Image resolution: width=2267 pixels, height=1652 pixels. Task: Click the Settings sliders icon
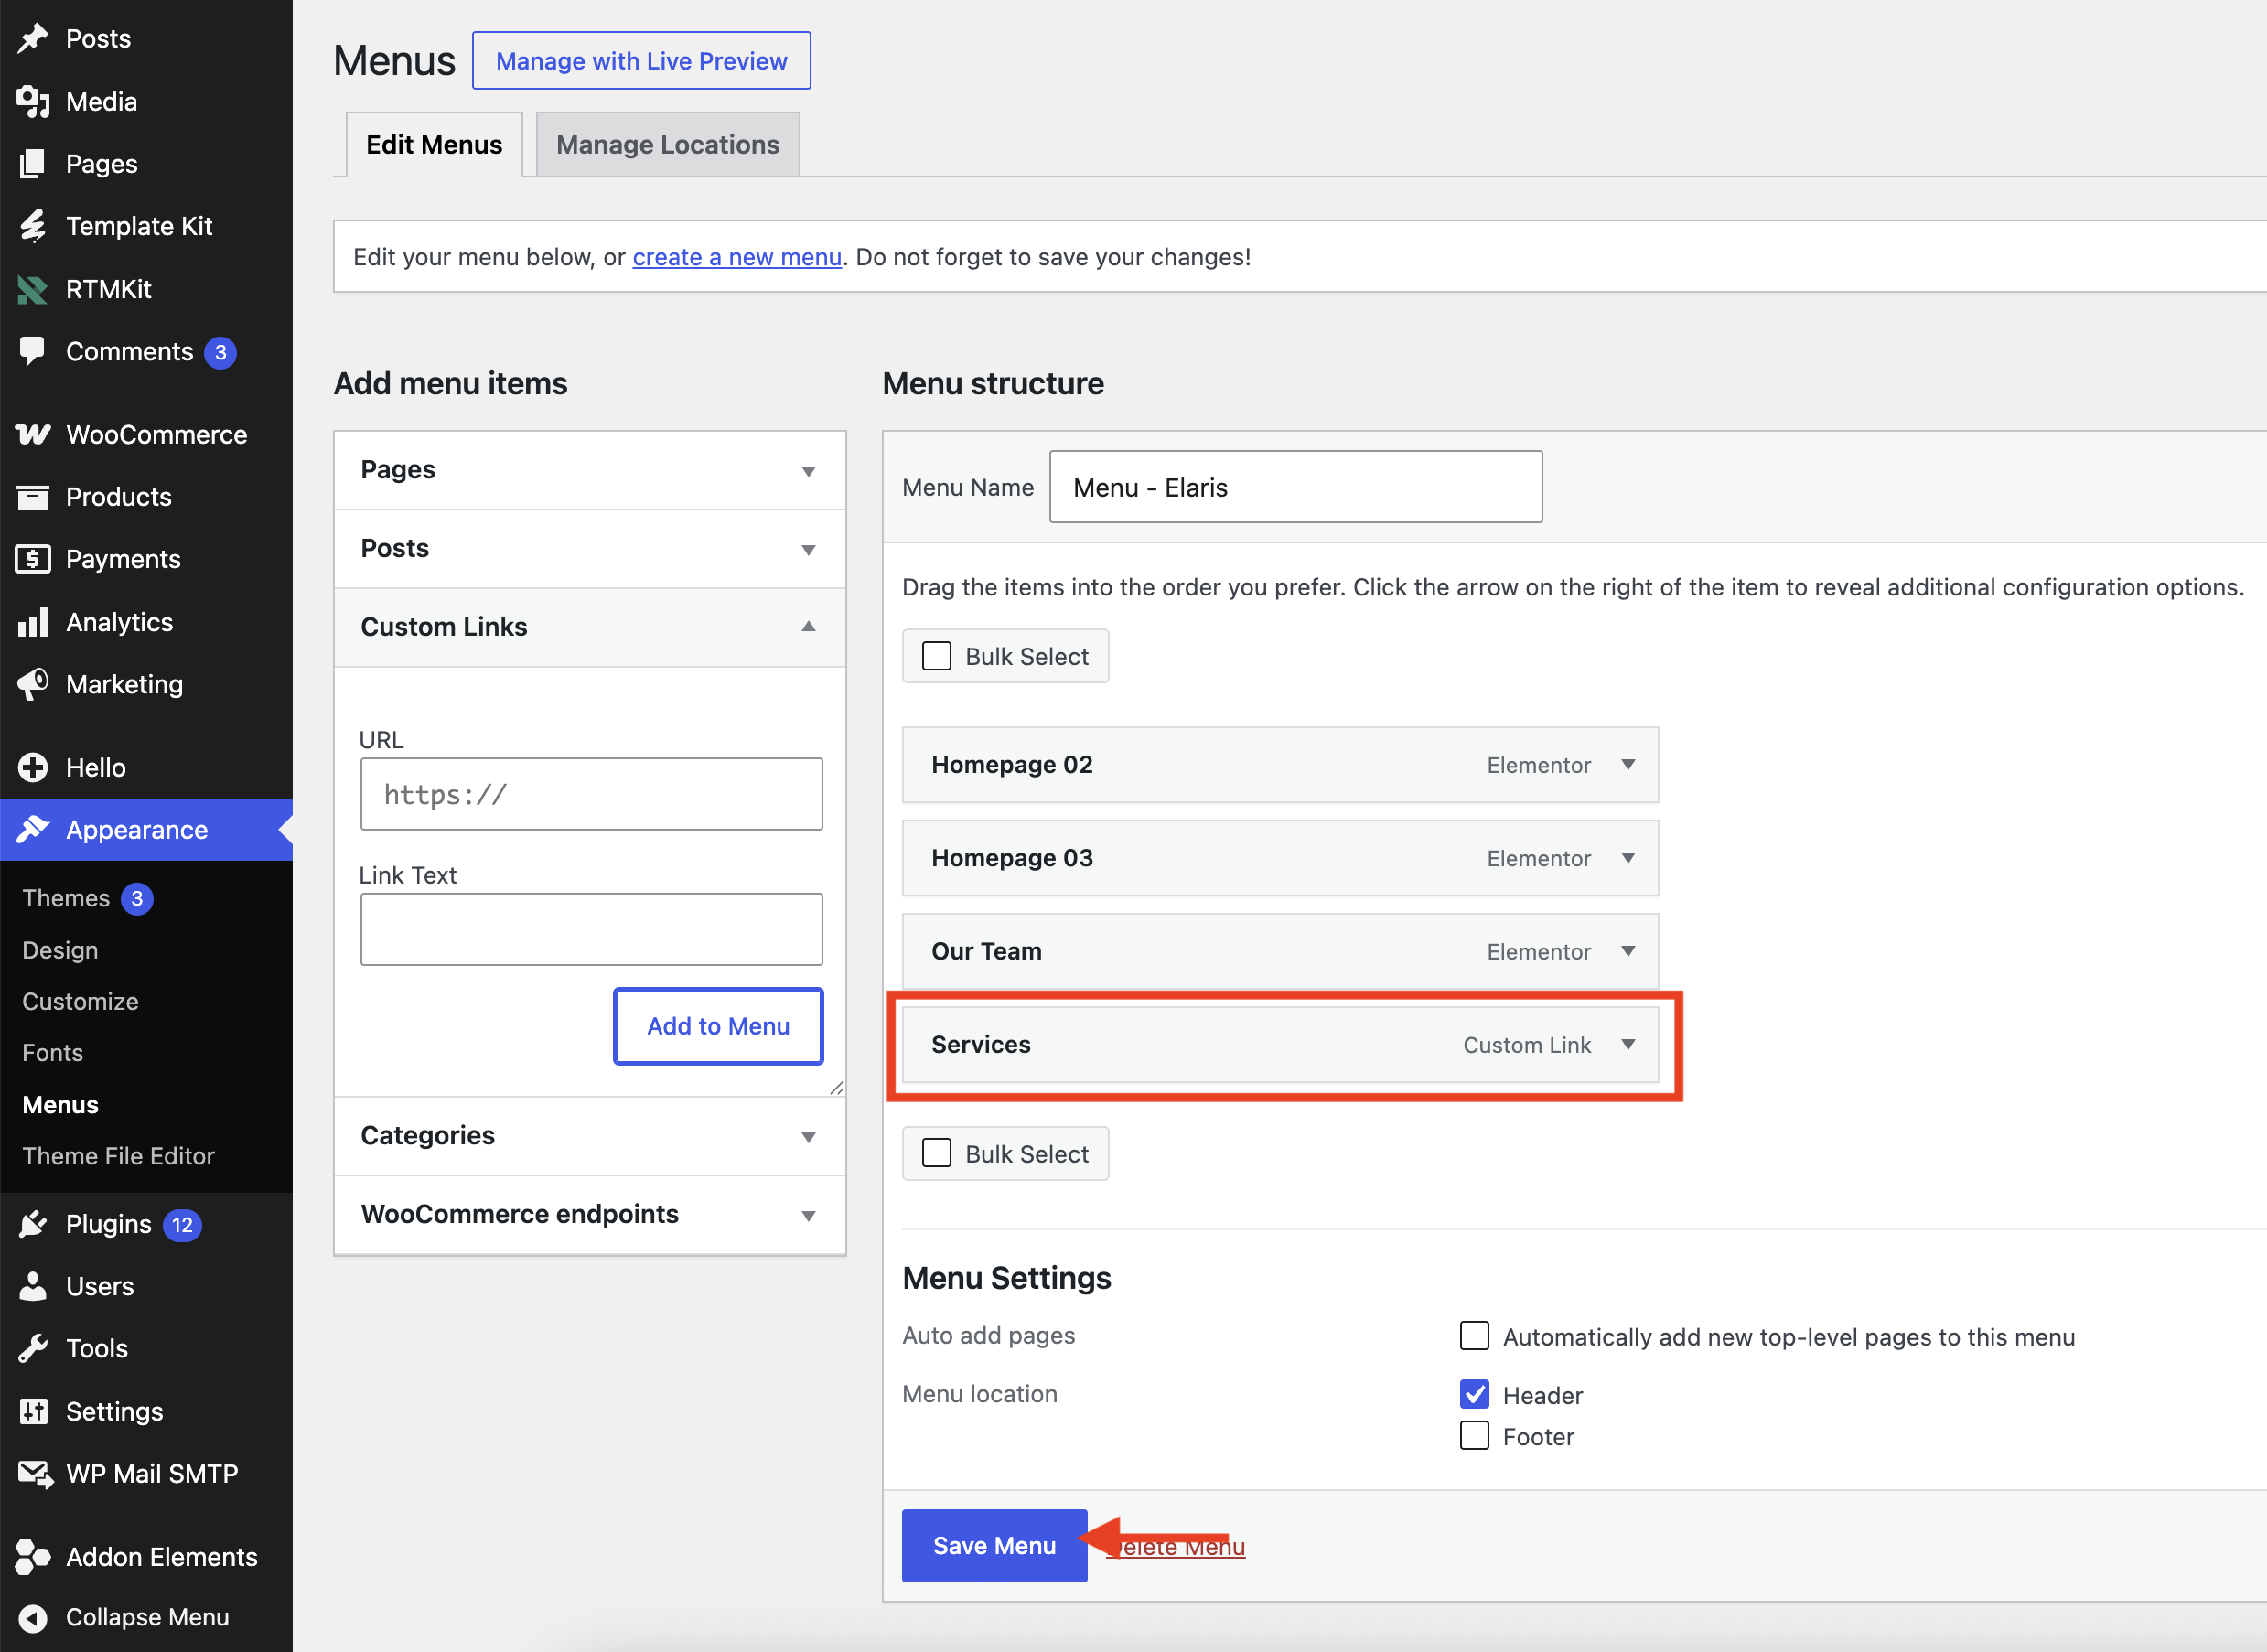[x=33, y=1411]
